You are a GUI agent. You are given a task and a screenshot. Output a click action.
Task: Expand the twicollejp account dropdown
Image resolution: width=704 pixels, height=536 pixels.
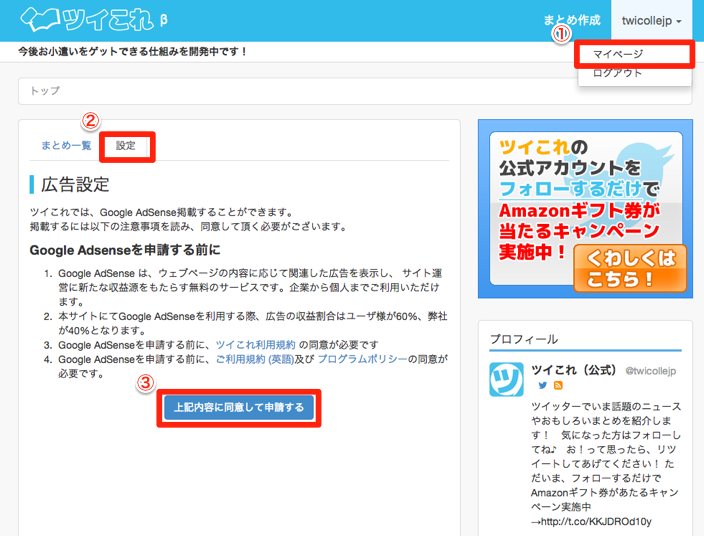(651, 21)
